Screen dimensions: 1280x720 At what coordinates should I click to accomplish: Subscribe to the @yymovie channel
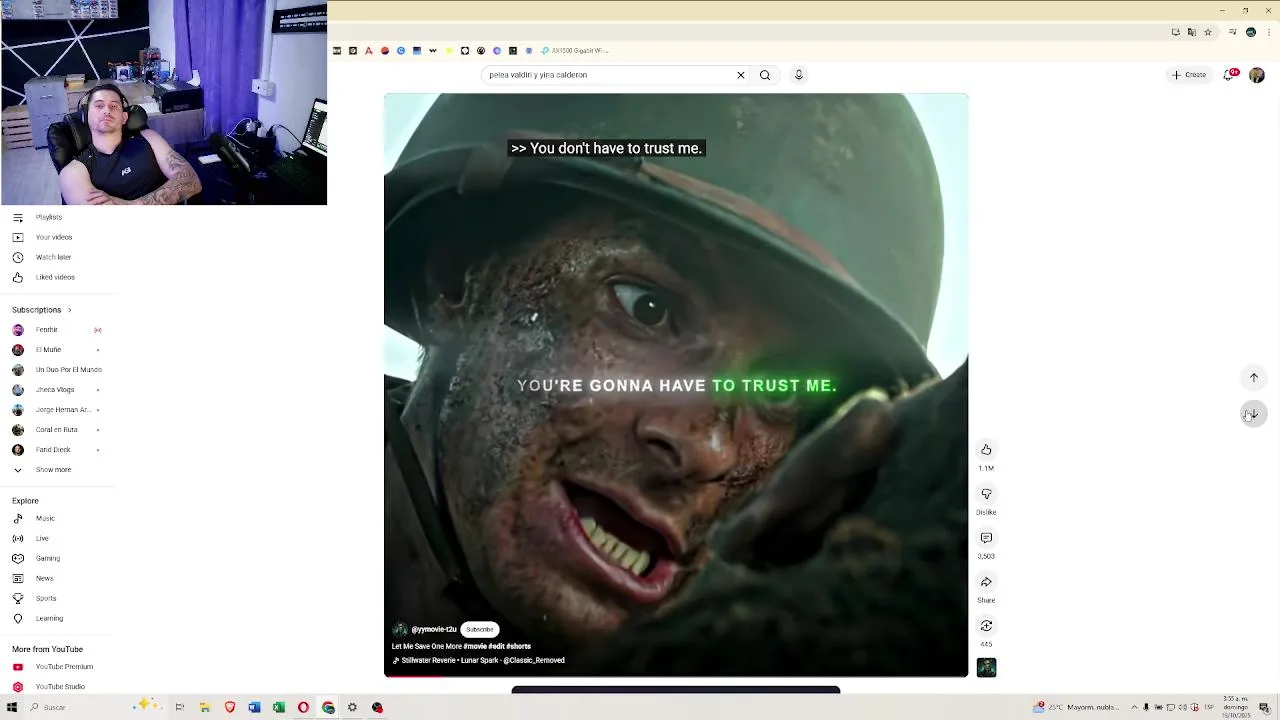[x=480, y=629]
